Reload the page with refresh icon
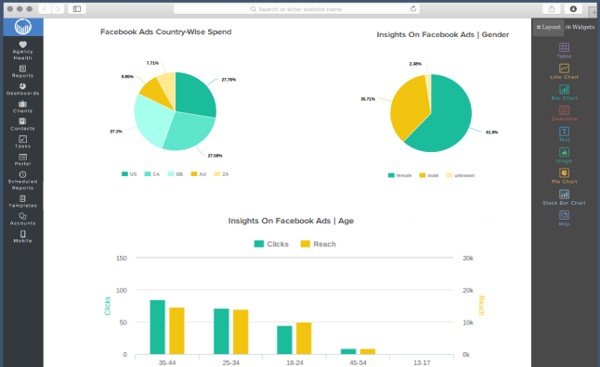The image size is (600, 367). pyautogui.click(x=413, y=9)
